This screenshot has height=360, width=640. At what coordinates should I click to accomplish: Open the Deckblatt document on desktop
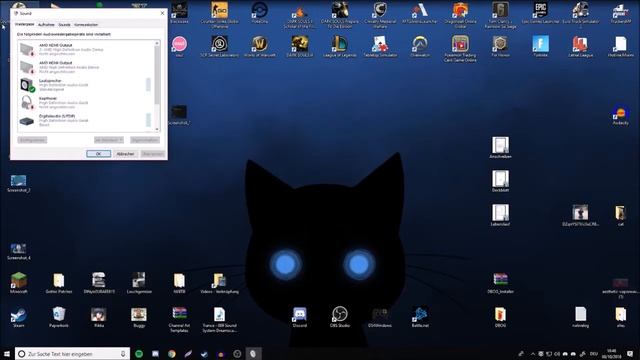click(x=500, y=180)
